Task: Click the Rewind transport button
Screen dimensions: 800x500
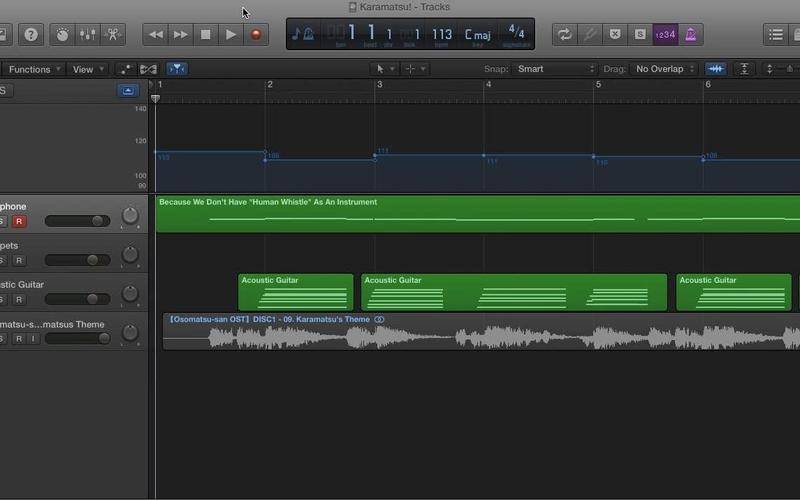Action: tap(156, 34)
